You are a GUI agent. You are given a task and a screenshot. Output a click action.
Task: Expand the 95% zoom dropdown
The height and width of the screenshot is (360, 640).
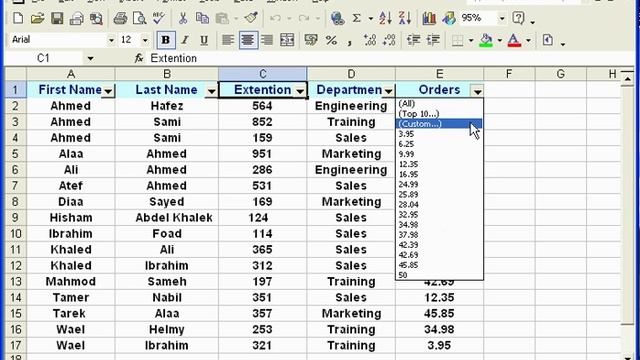(x=502, y=18)
